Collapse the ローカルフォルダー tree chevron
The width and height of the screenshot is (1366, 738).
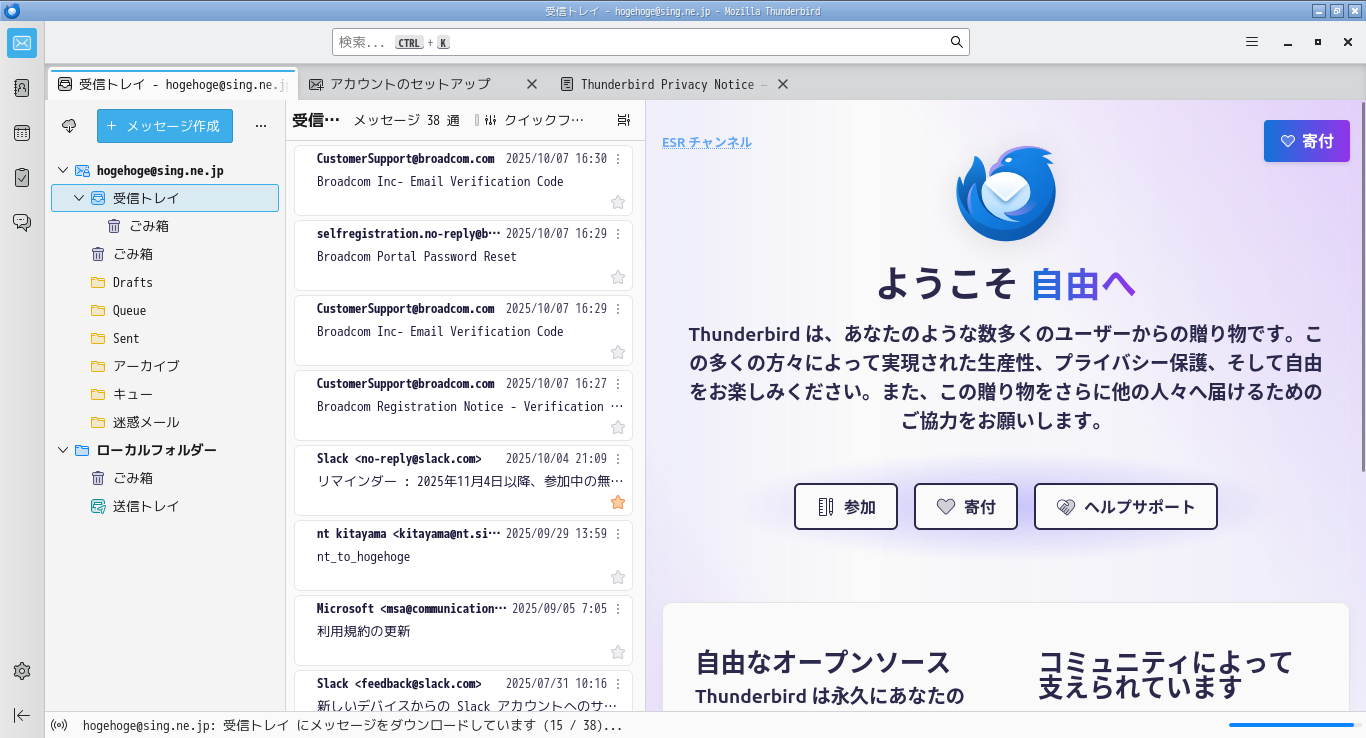click(63, 450)
